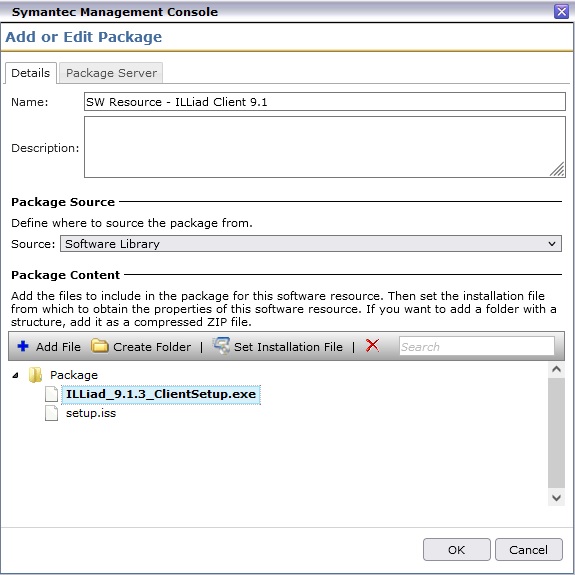Image resolution: width=575 pixels, height=575 pixels.
Task: Click the red X delete icon
Action: (x=372, y=345)
